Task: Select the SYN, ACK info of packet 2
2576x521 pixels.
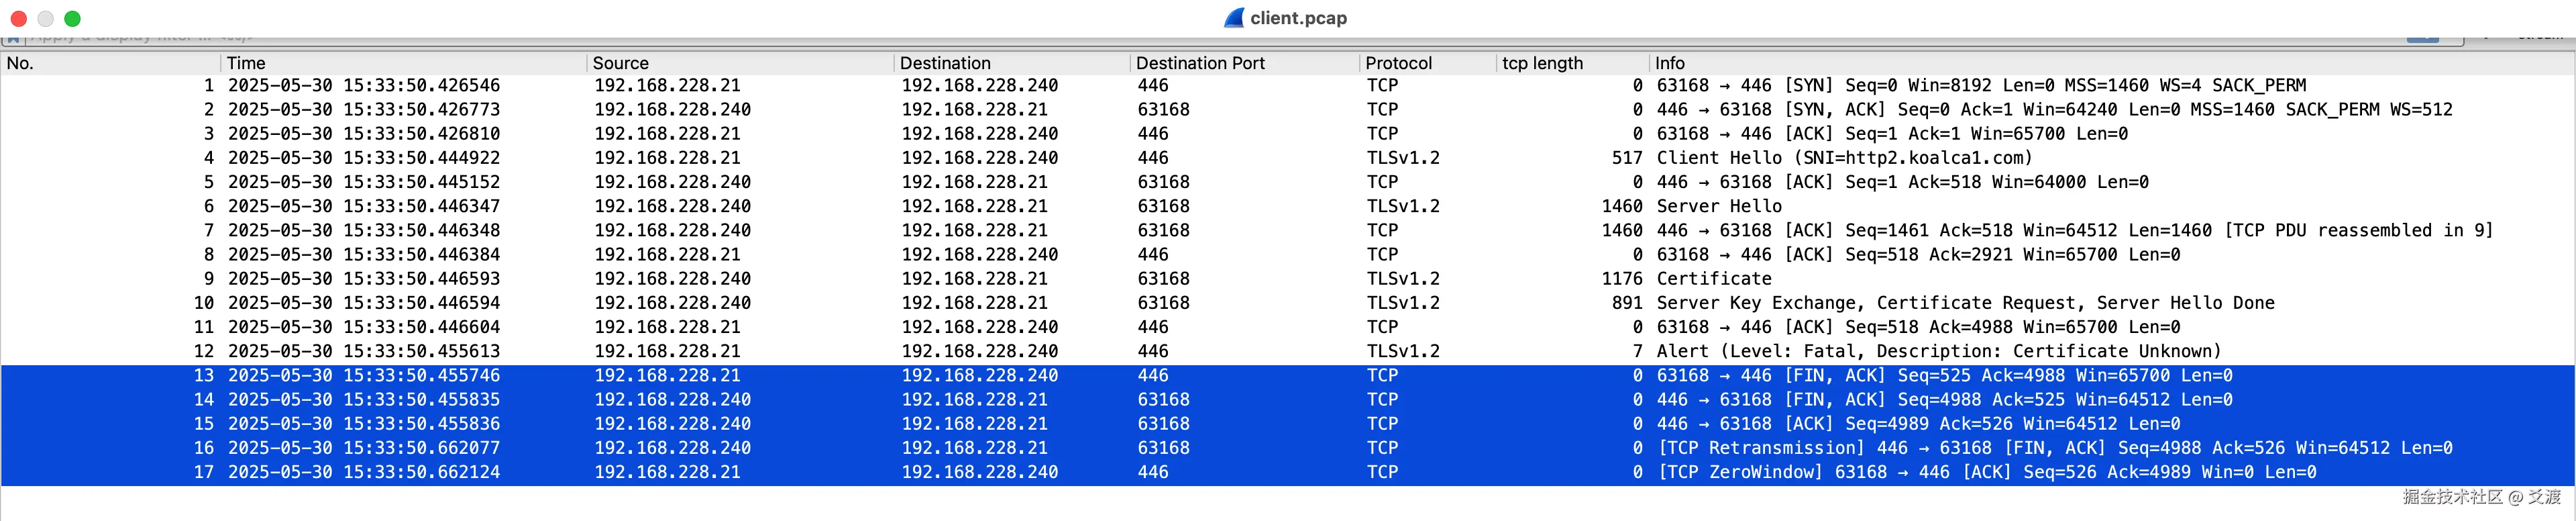Action: (x=2054, y=110)
